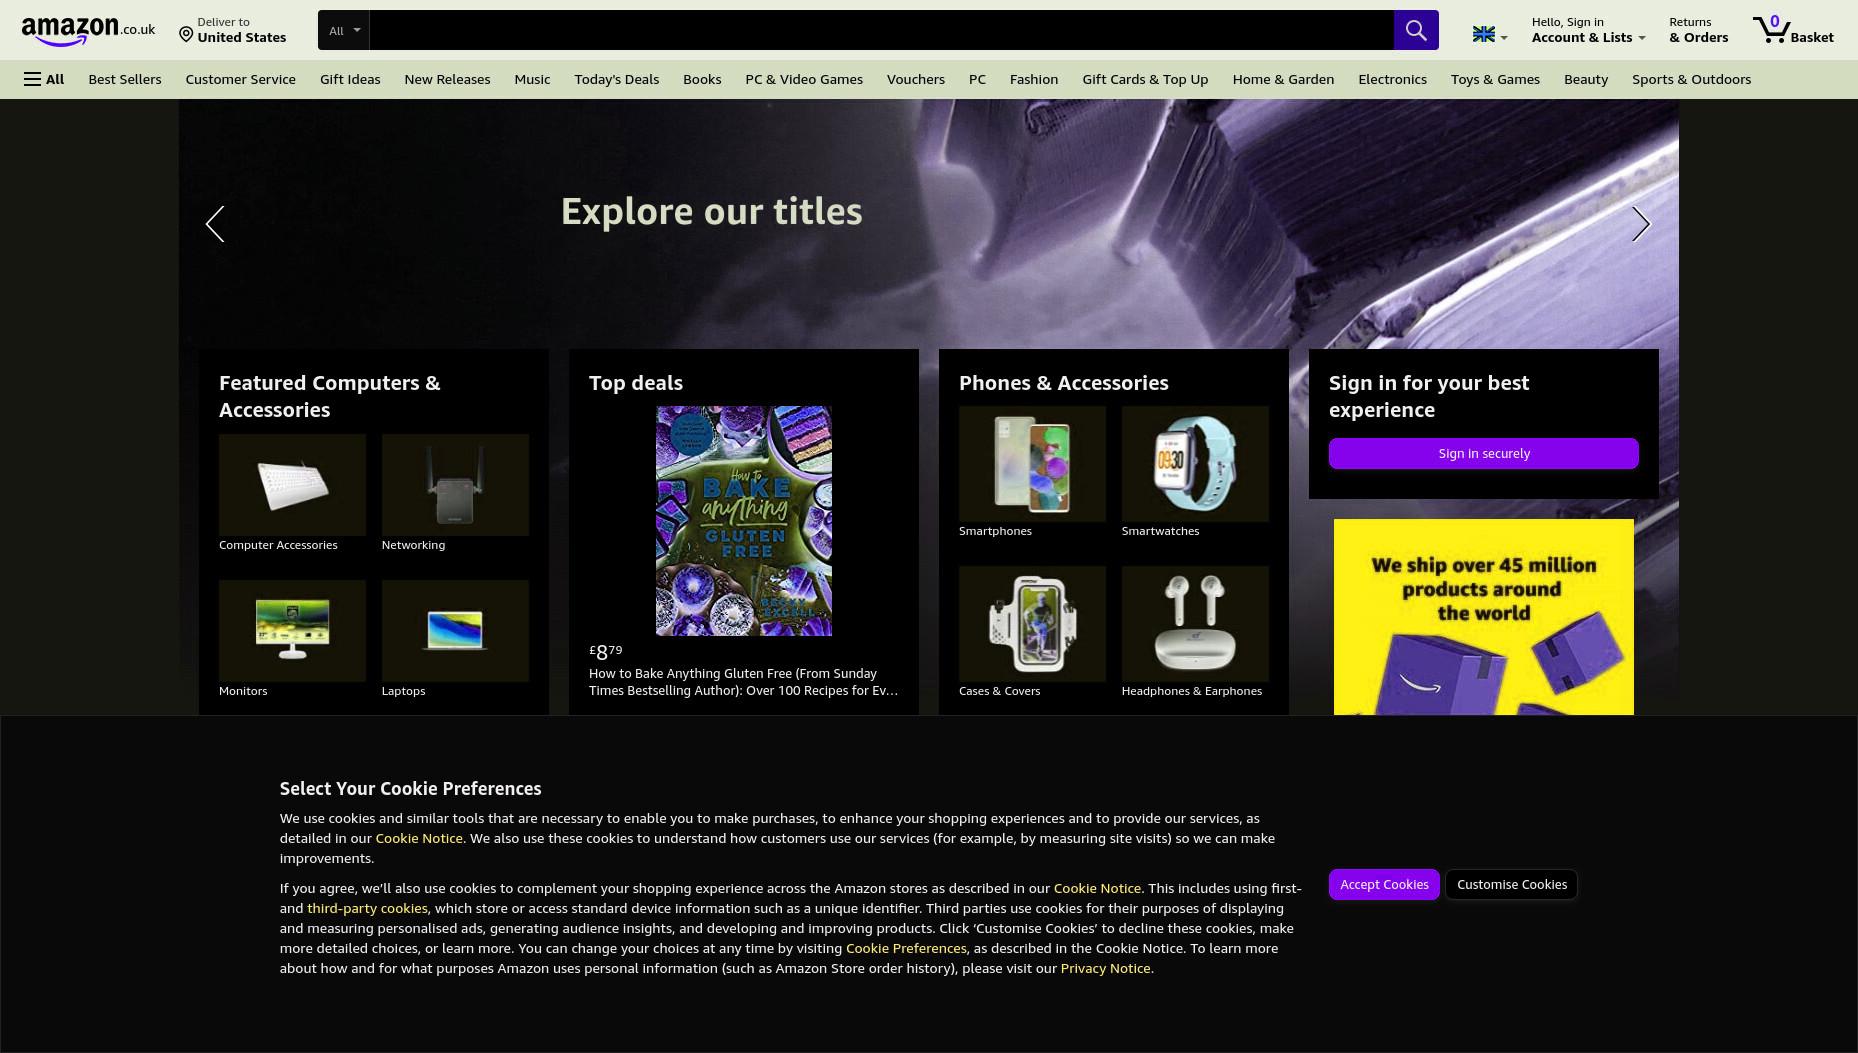Open third-party cookies link
Viewport: 1858px width, 1053px height.
pyautogui.click(x=367, y=908)
